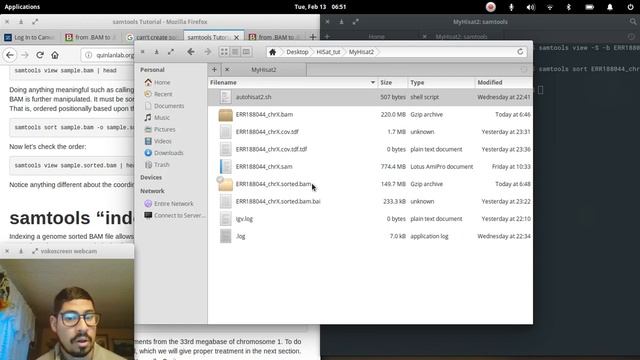Viewport: 640px width, 360px height.
Task: Switch to the samtools Tutorial Firefox tab
Action: pos(214,37)
